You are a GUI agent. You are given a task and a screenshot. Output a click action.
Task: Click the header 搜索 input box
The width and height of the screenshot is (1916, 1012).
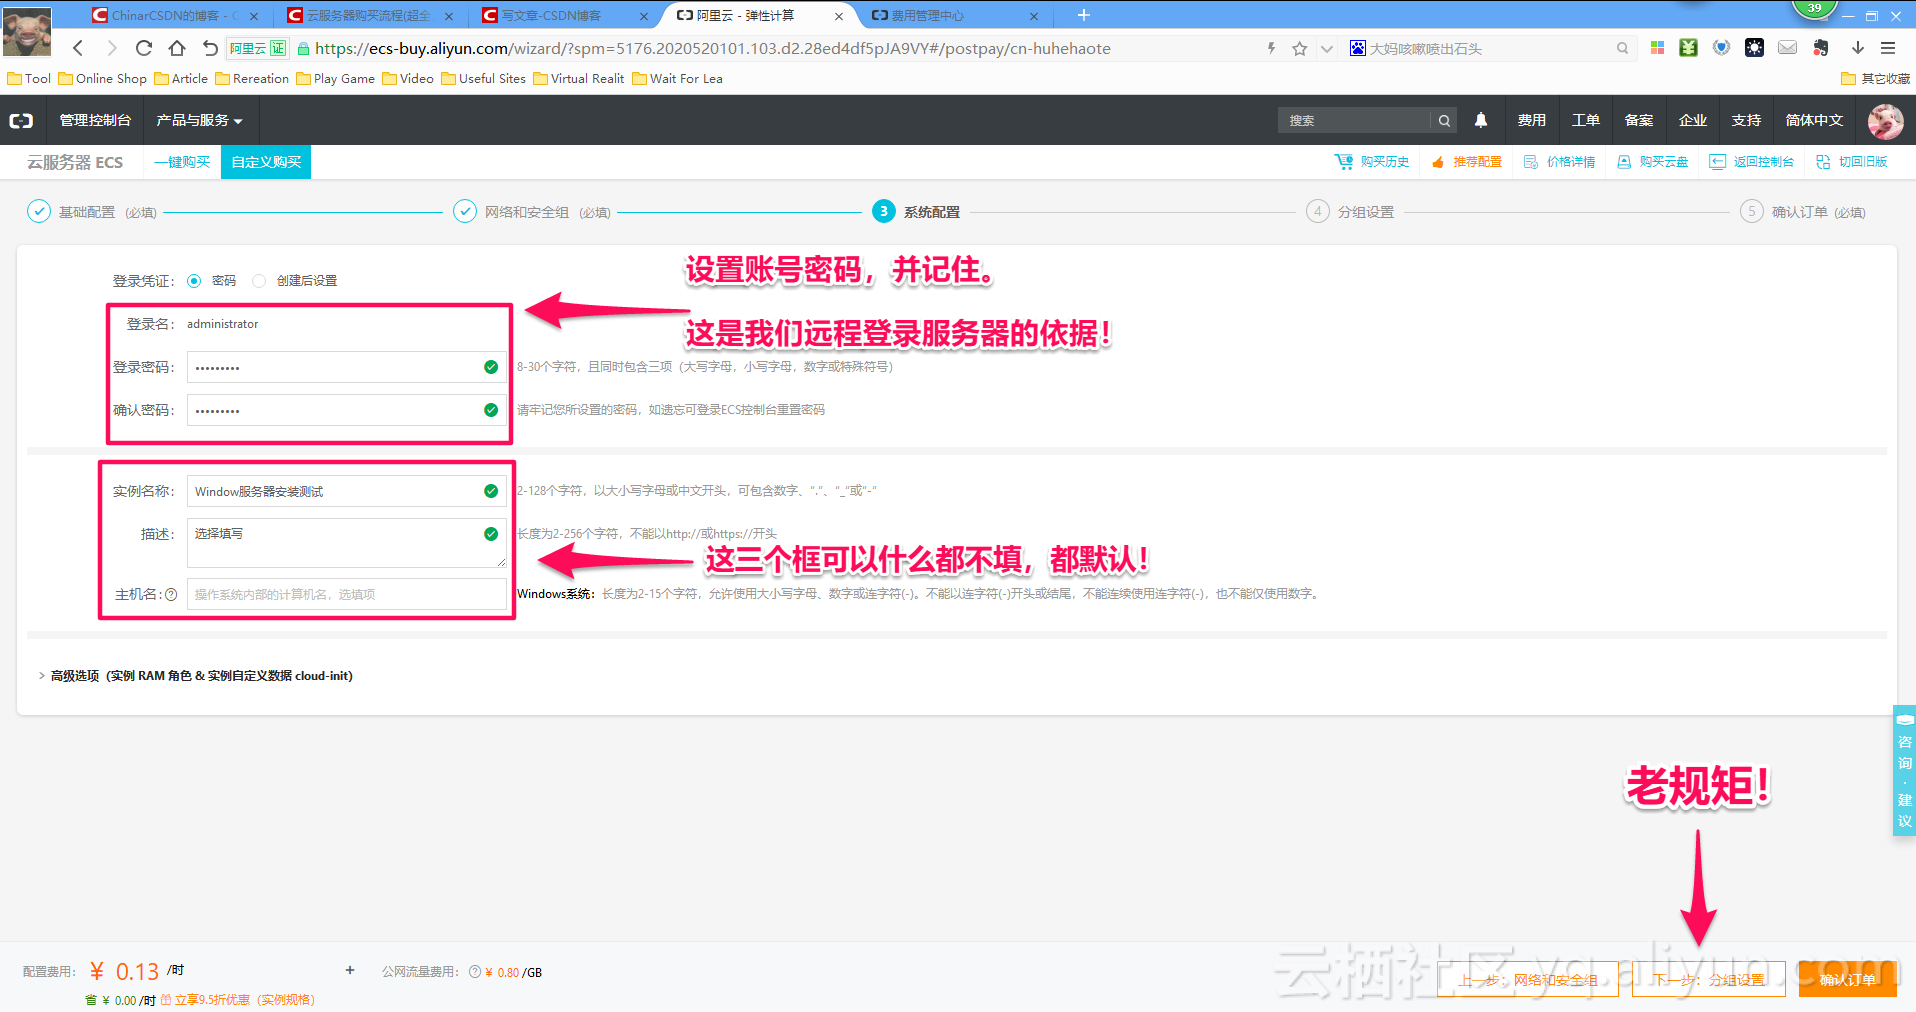click(1354, 120)
